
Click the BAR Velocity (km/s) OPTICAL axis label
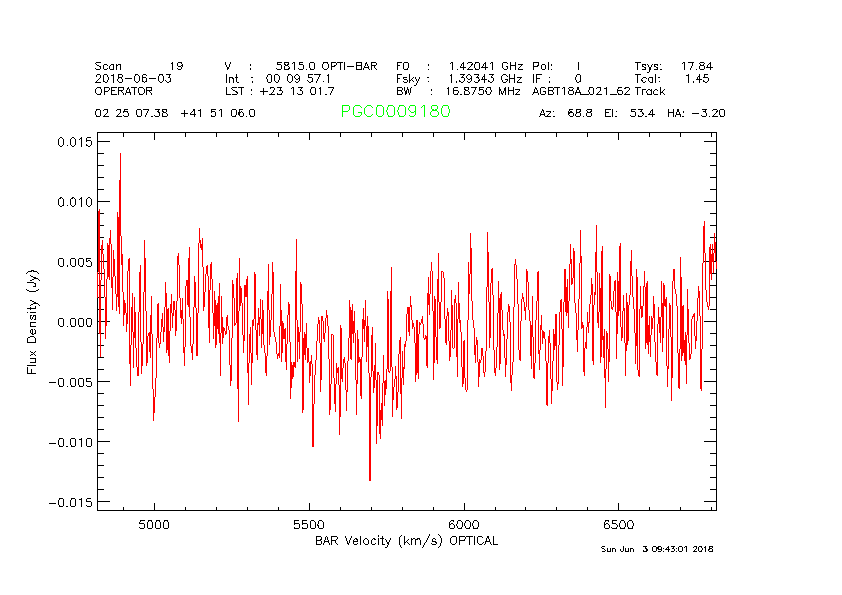click(406, 540)
